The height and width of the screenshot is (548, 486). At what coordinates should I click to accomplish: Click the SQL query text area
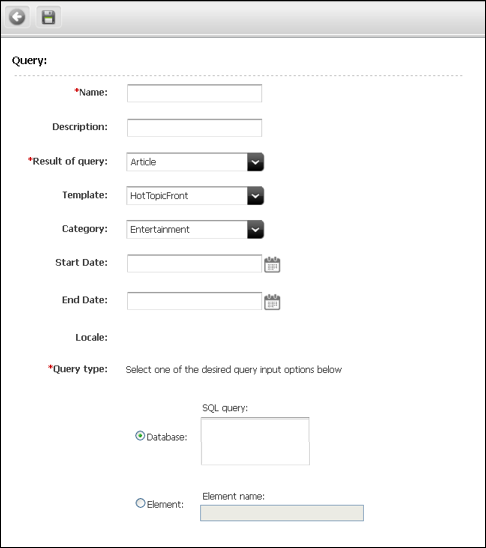[x=255, y=441]
